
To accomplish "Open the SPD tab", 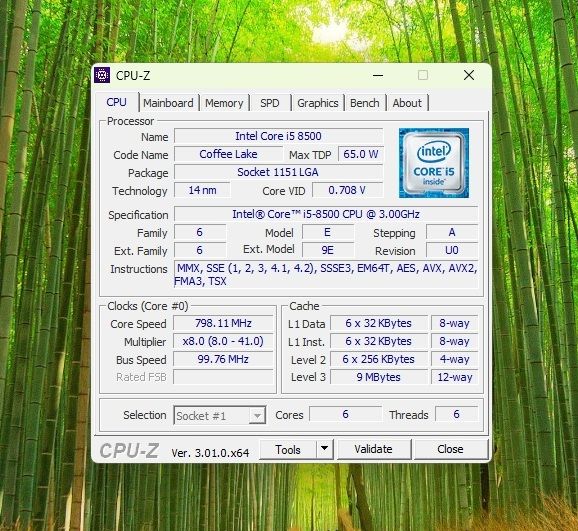I will (270, 103).
